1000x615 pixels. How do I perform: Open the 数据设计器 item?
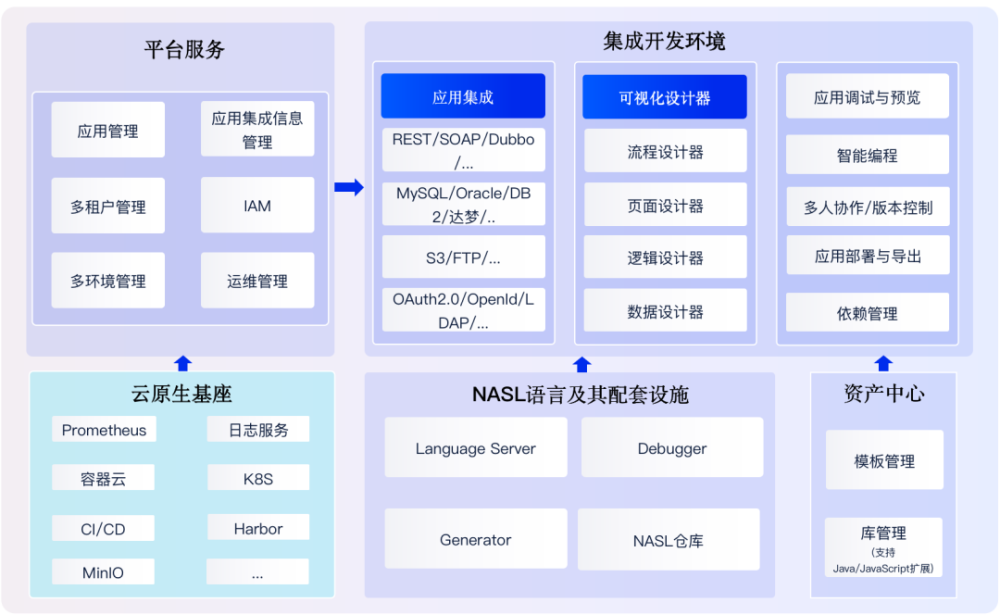point(665,310)
